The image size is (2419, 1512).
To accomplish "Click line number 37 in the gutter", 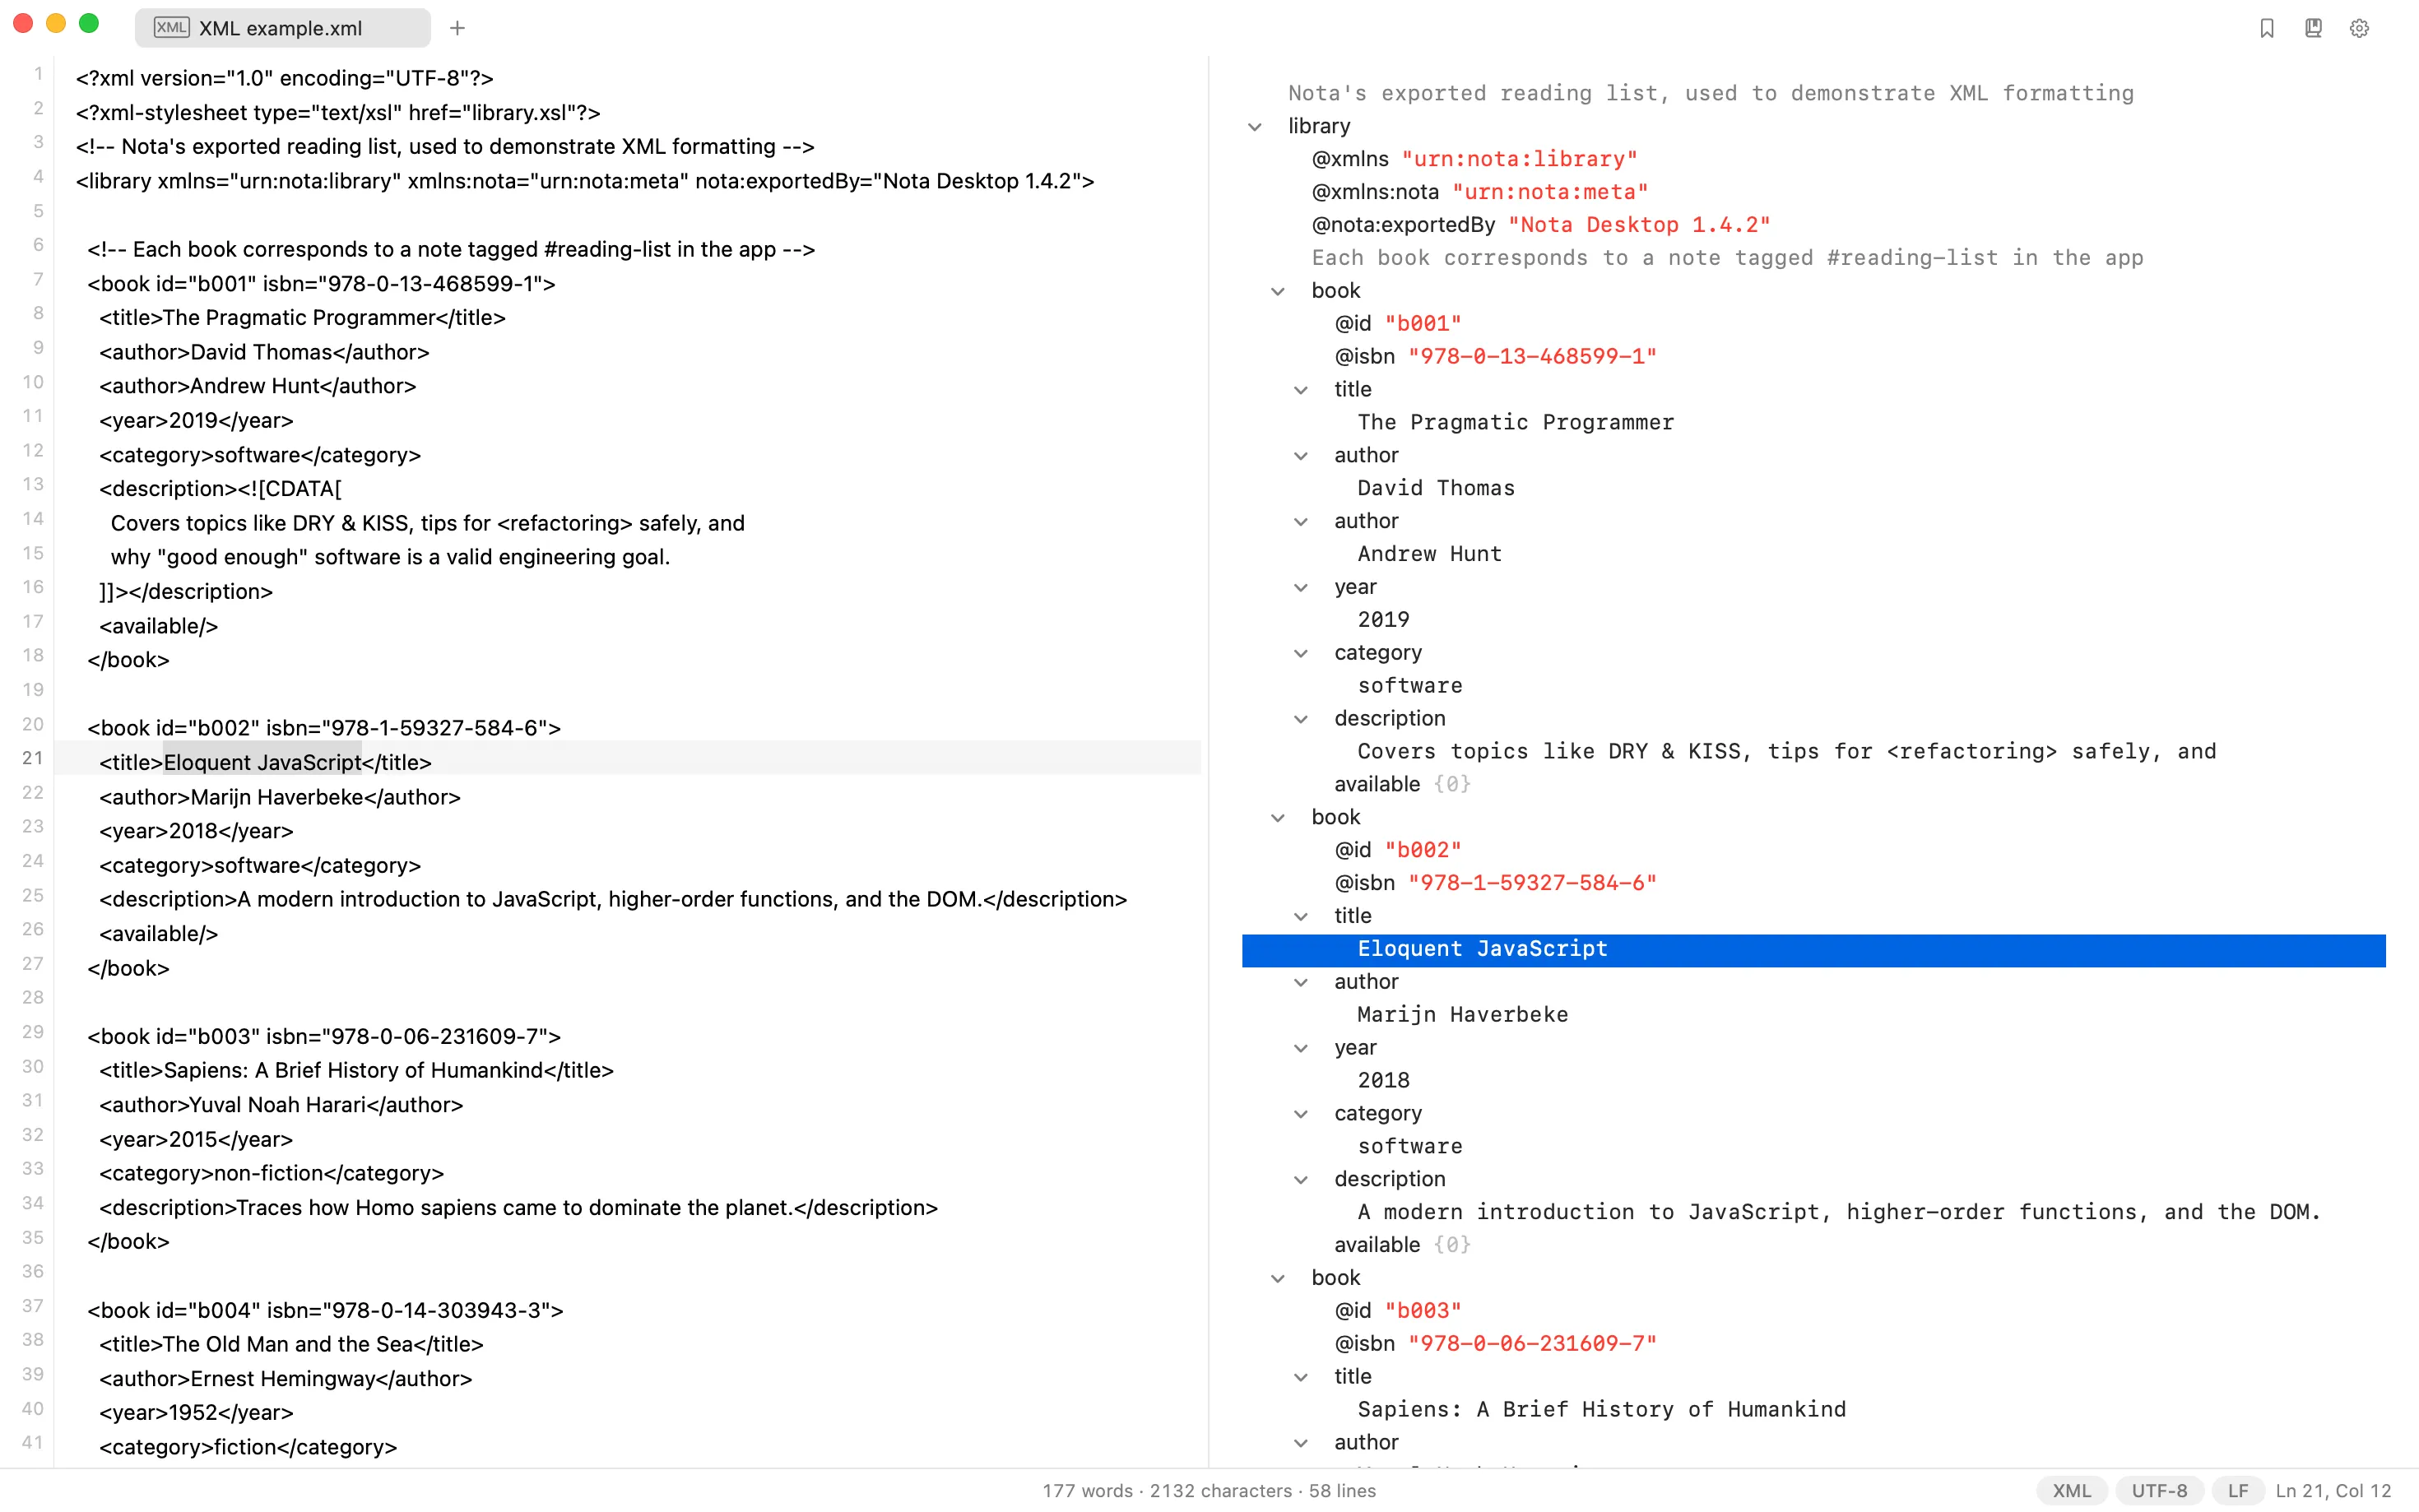I will [33, 1306].
